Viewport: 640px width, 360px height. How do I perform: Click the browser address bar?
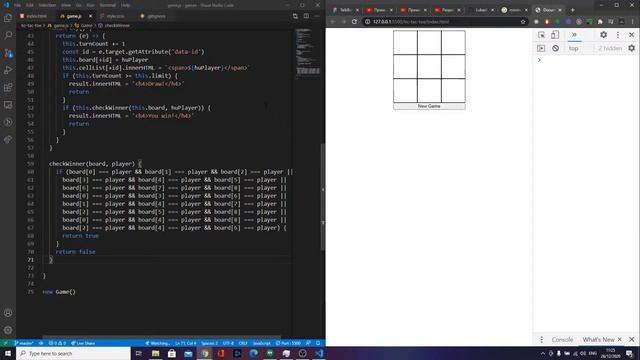[445, 22]
